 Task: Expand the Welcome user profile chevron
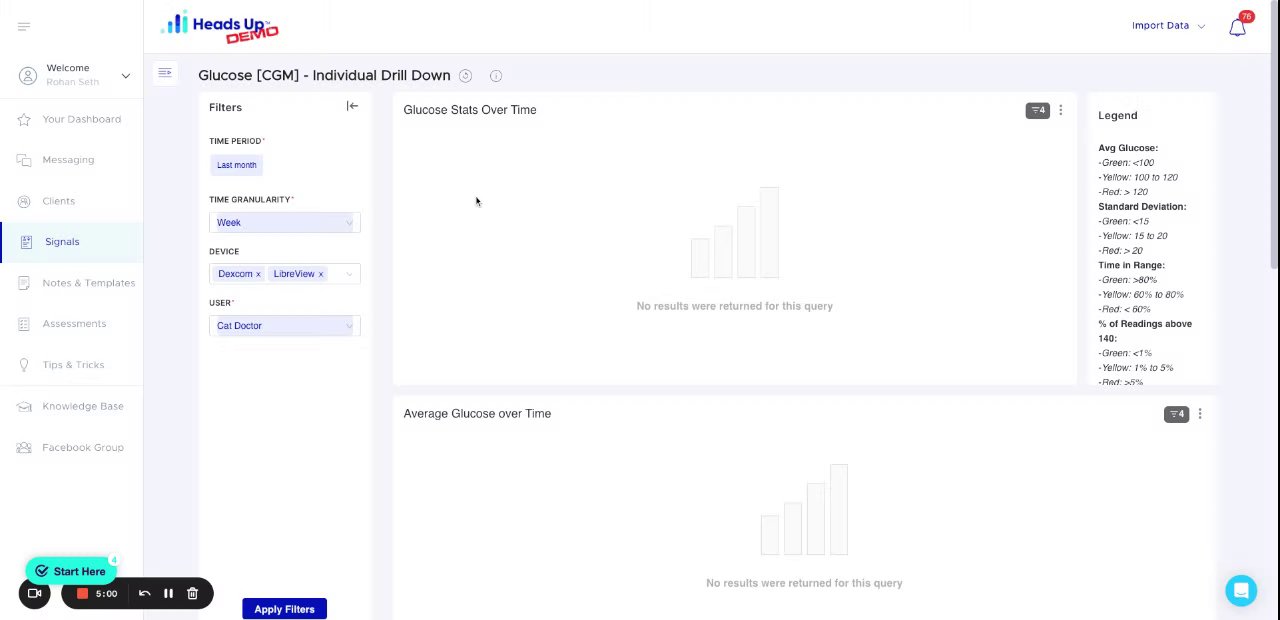(x=126, y=76)
